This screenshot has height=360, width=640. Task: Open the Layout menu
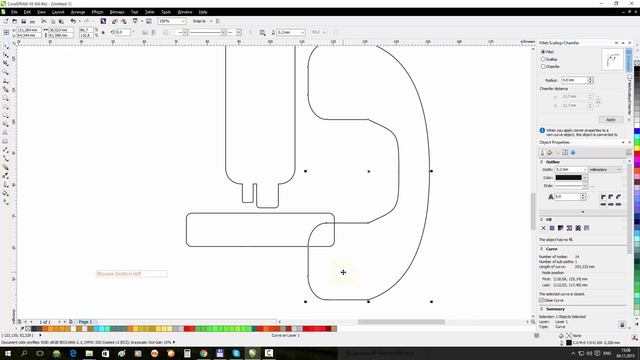click(58, 12)
